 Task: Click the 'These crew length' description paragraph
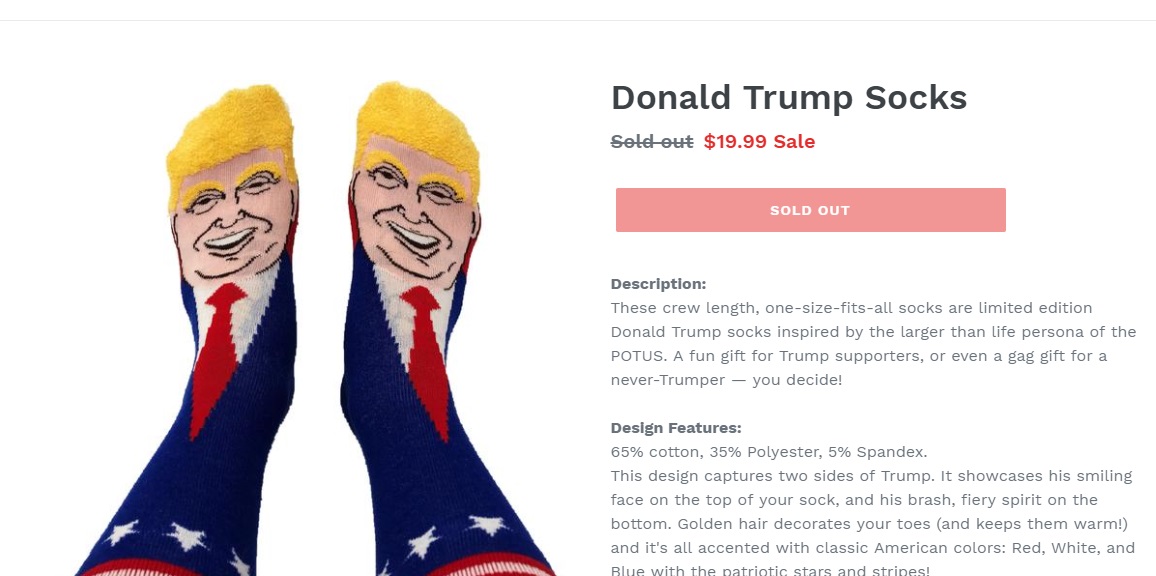click(874, 344)
